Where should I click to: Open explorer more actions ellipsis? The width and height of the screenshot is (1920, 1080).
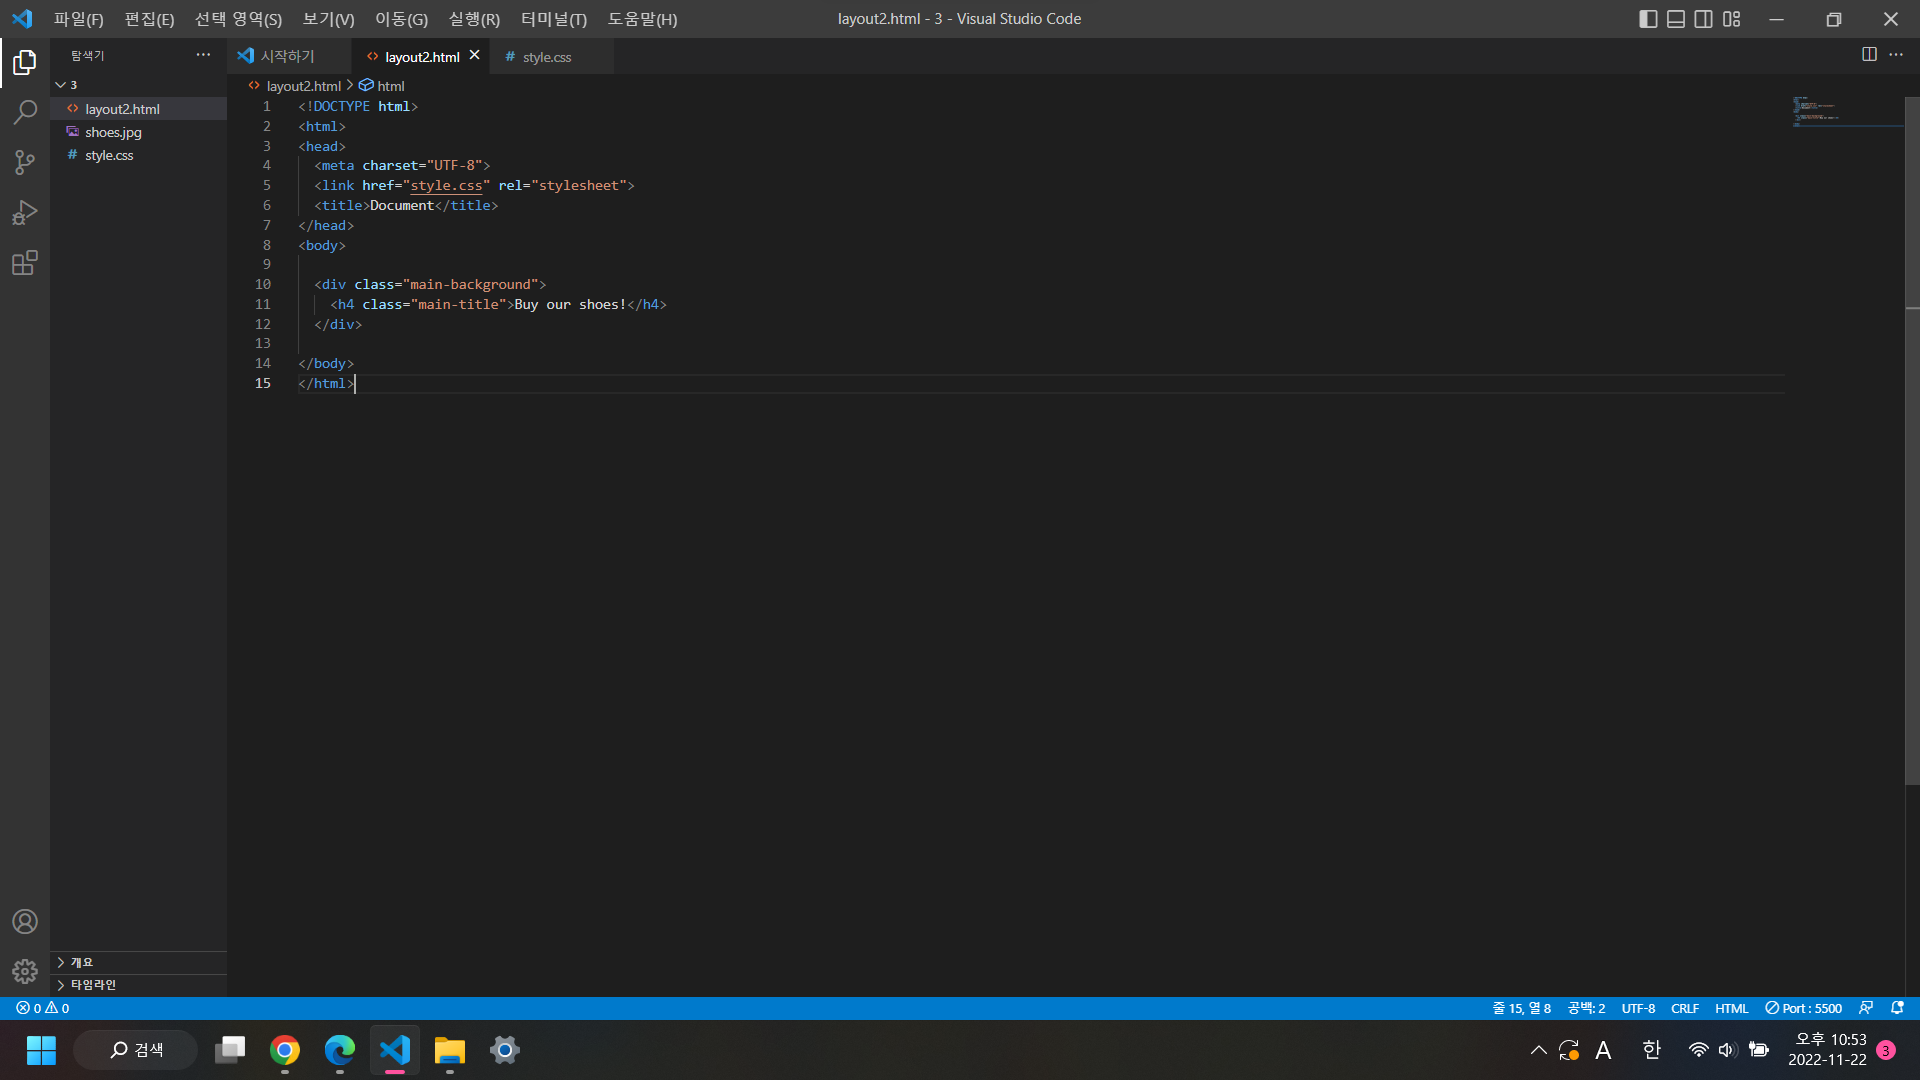point(203,55)
